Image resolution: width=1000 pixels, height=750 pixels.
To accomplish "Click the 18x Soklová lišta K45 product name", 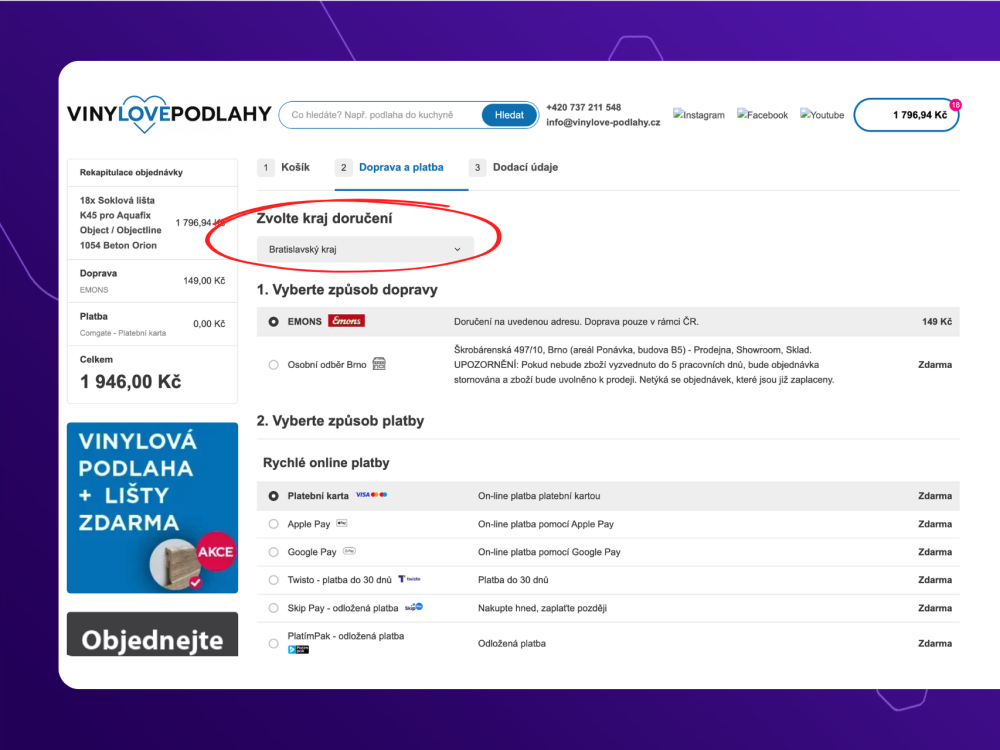I will tap(121, 223).
